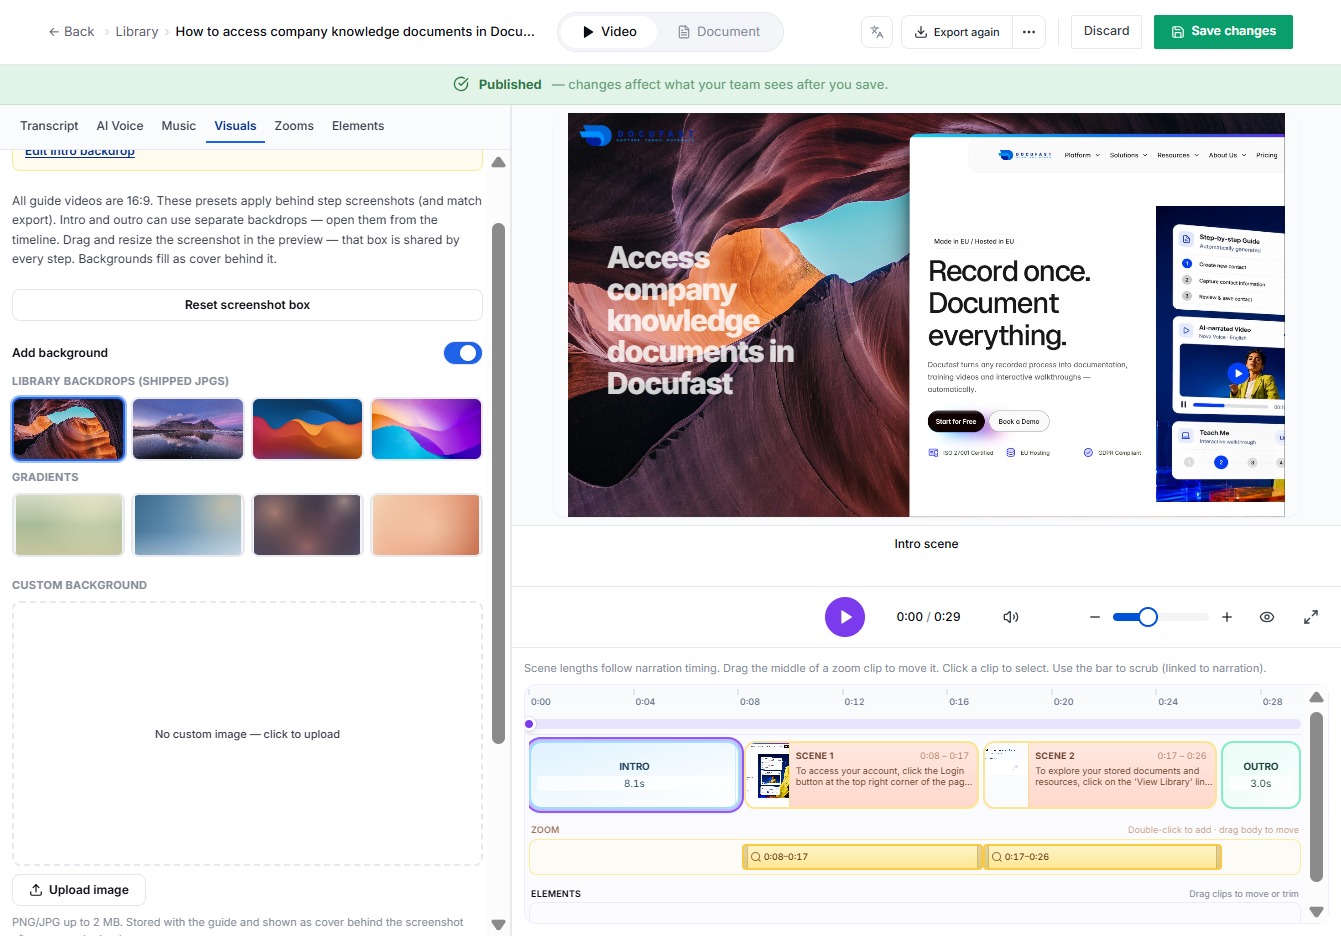Screen dimensions: 1341x936
Task: Open the Library breadcrumb
Action: 136,32
